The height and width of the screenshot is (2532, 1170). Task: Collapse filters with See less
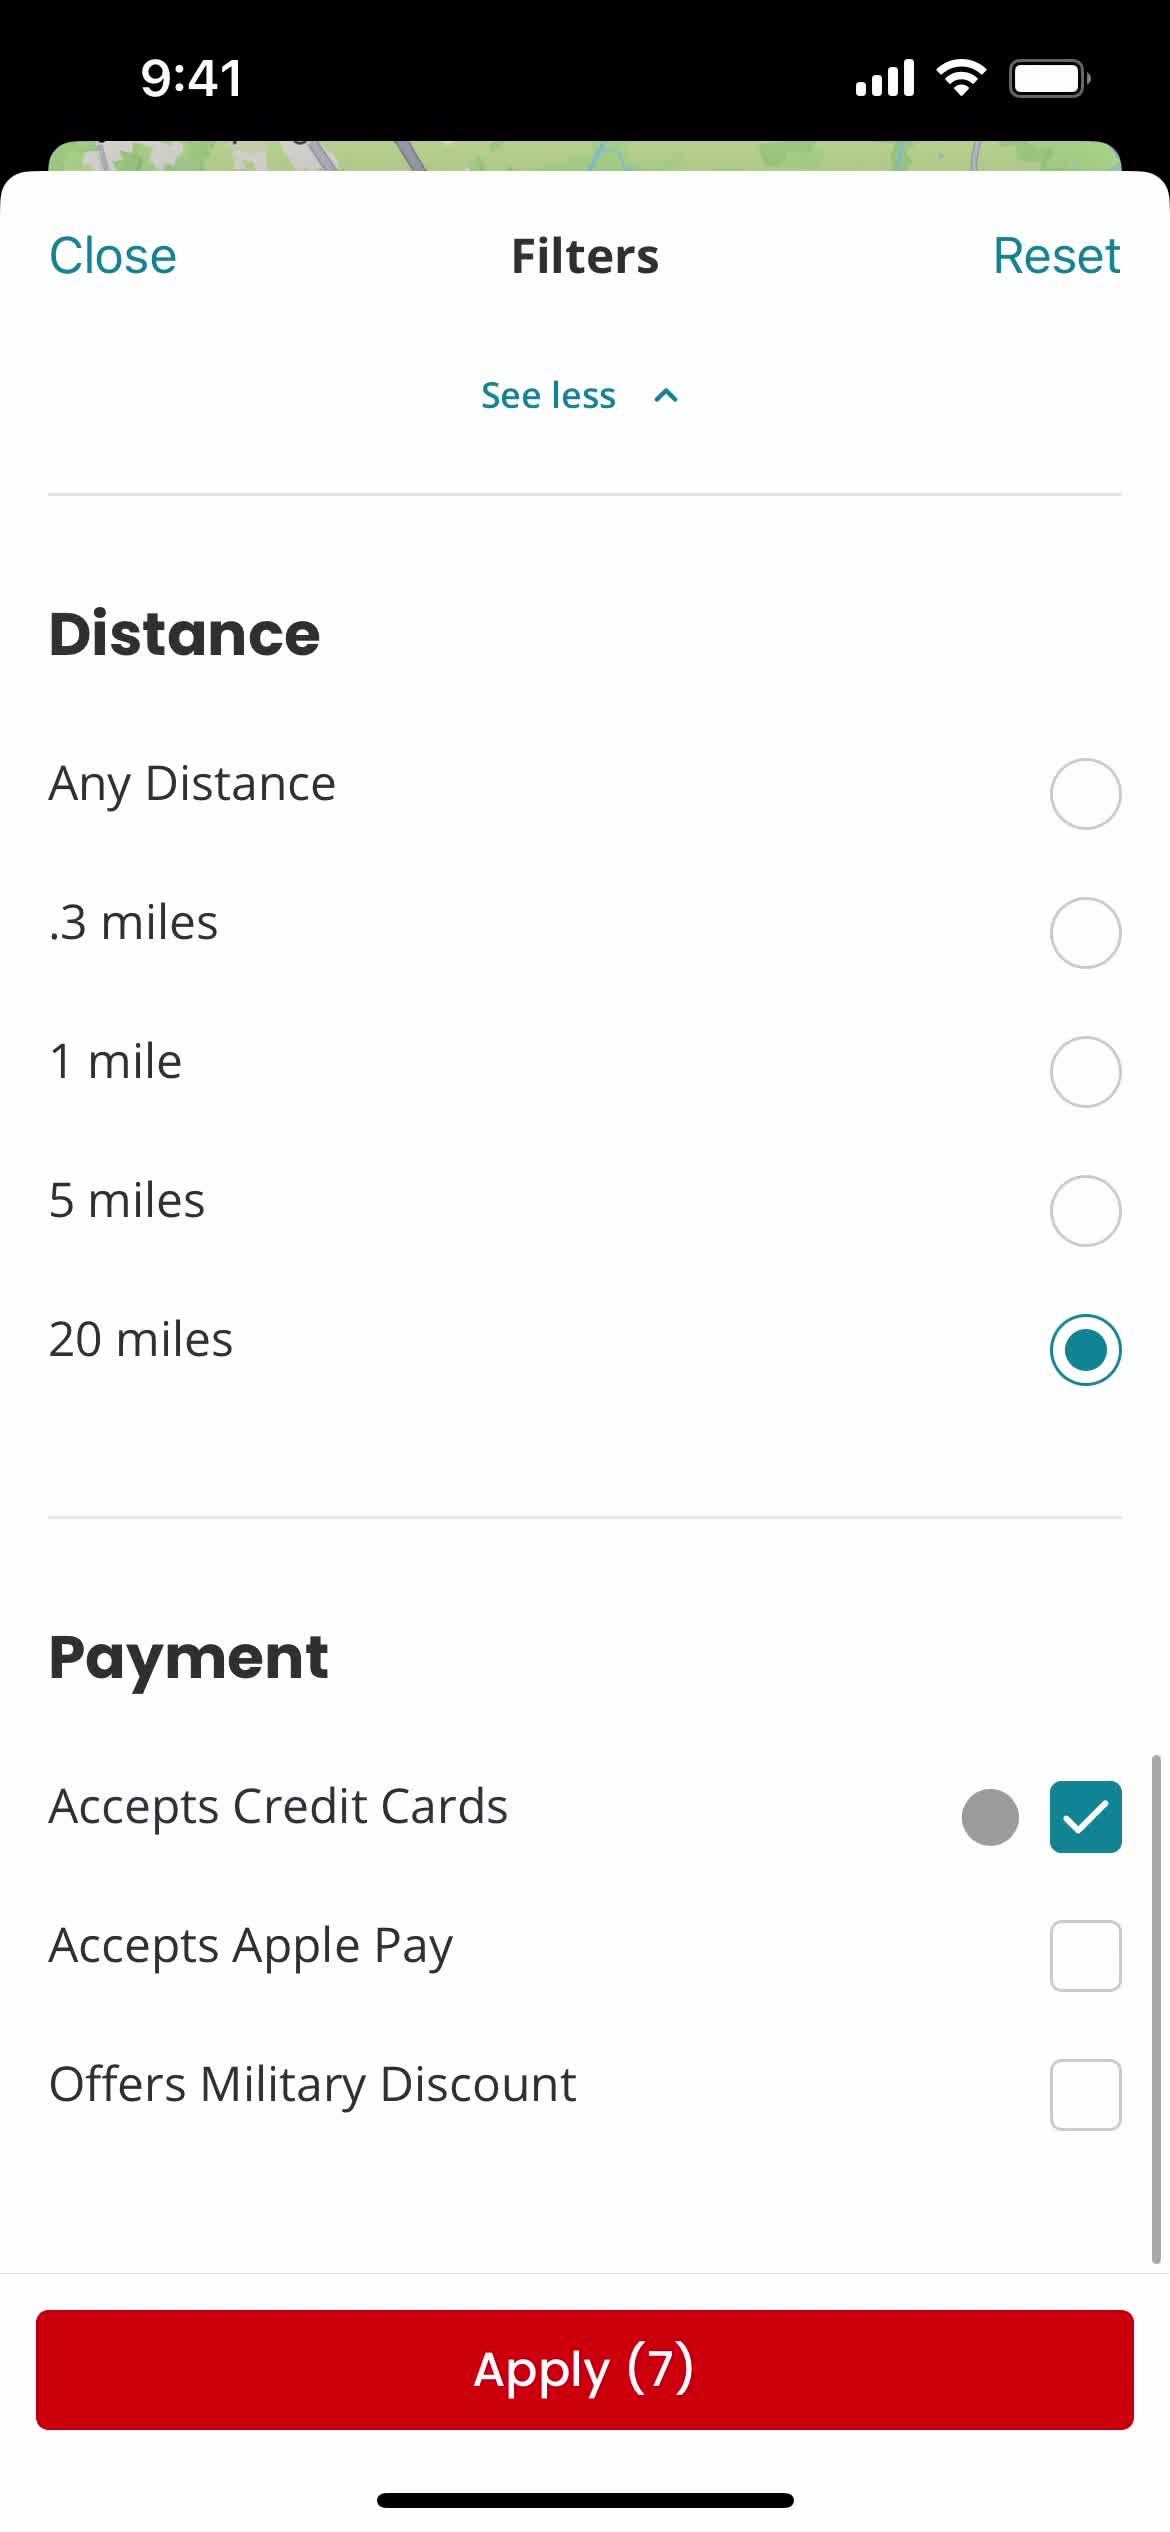548,396
